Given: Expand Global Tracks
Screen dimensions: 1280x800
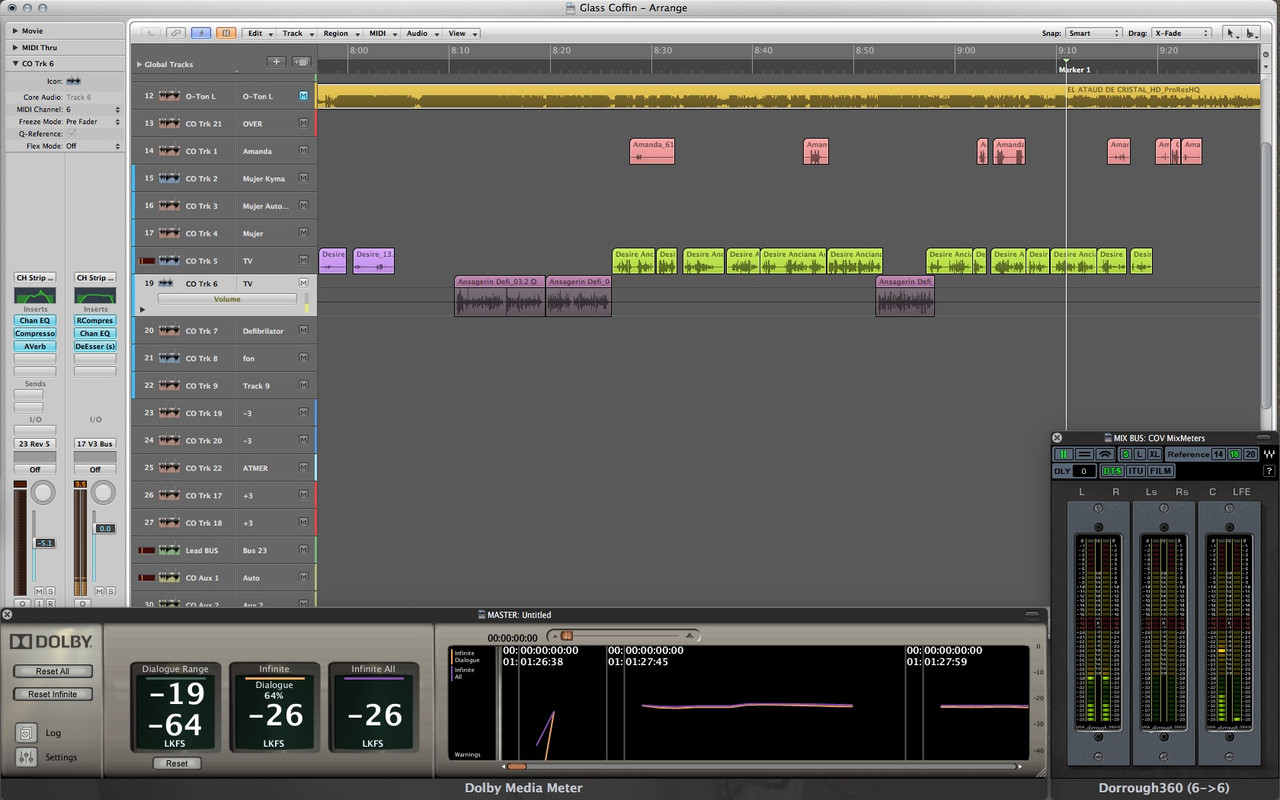Looking at the screenshot, I should click(x=139, y=64).
